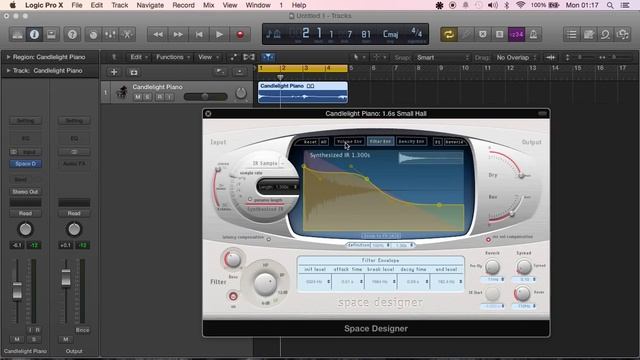Select the Filter Env button in Space Designer
The height and width of the screenshot is (360, 640).
pyautogui.click(x=380, y=141)
